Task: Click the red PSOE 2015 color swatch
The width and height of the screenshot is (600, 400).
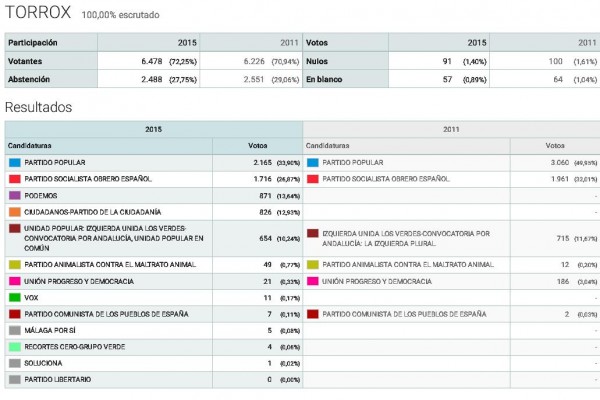Action: point(15,179)
